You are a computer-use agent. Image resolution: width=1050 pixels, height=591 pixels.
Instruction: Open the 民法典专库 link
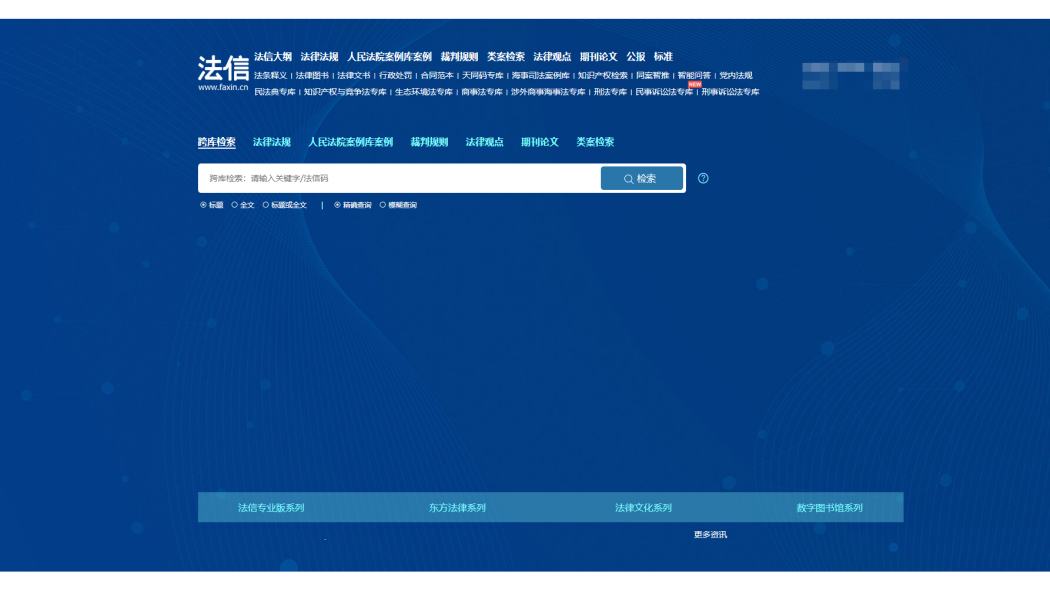point(275,92)
